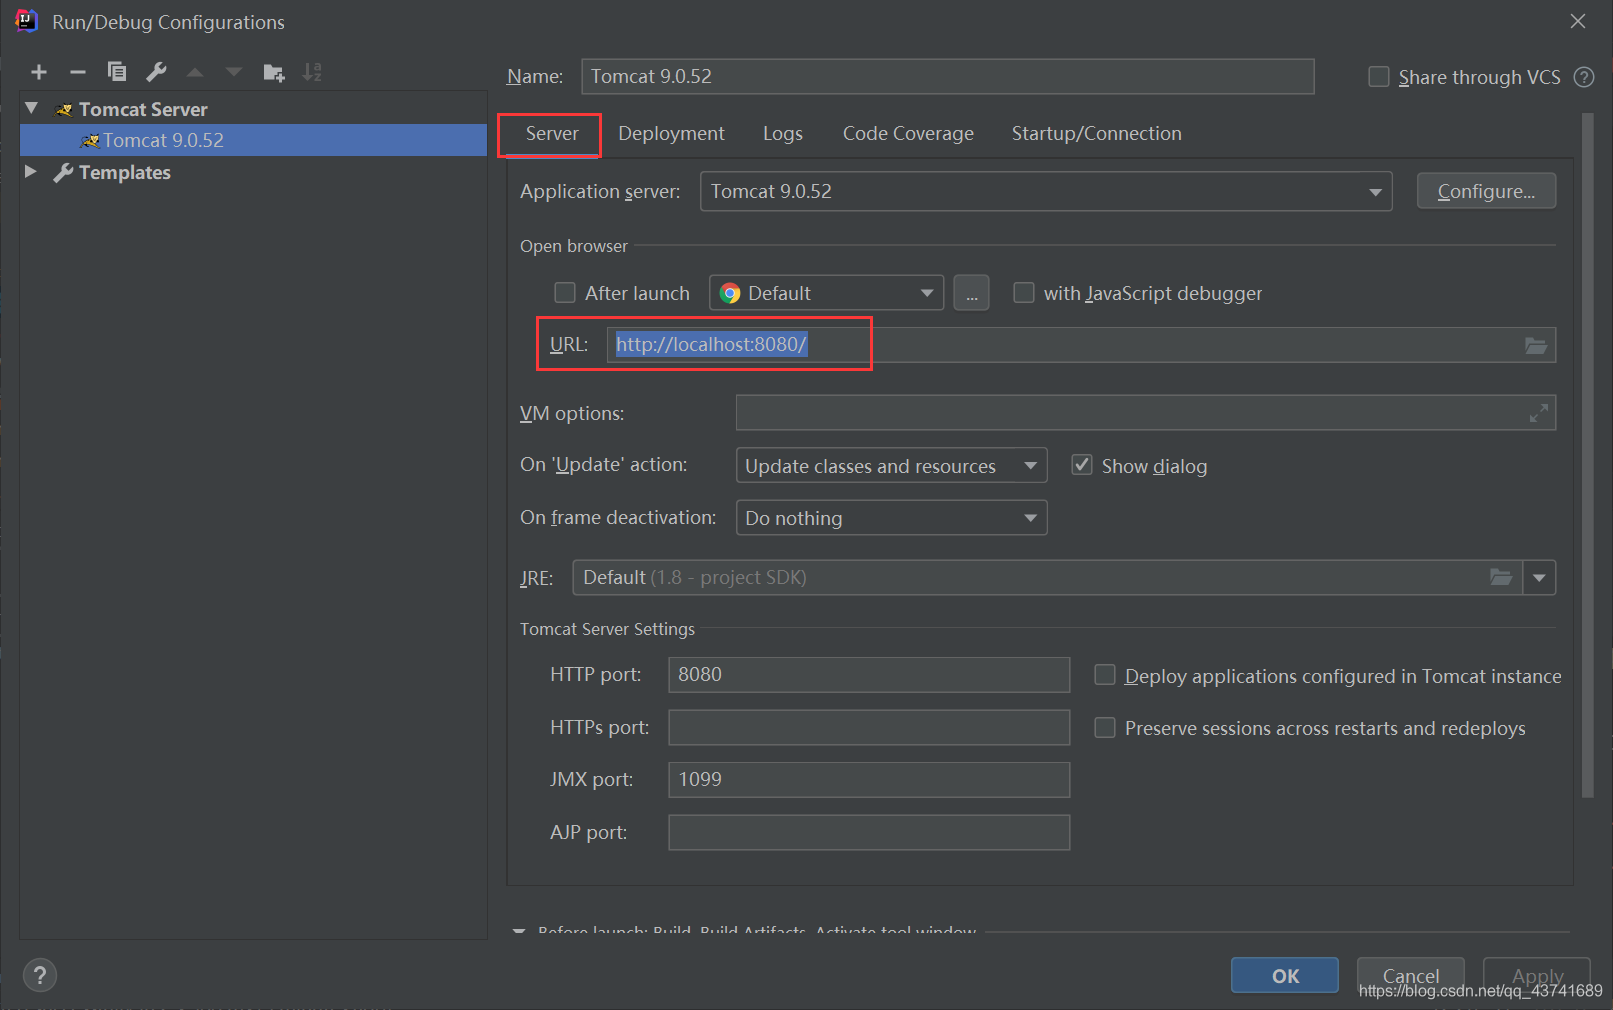Enable Share through VCS checkbox
The image size is (1613, 1010).
(1379, 77)
